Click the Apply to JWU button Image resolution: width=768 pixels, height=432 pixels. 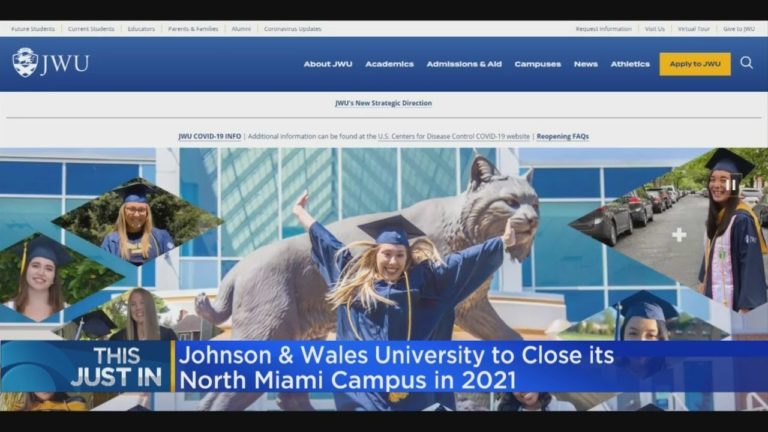click(695, 64)
